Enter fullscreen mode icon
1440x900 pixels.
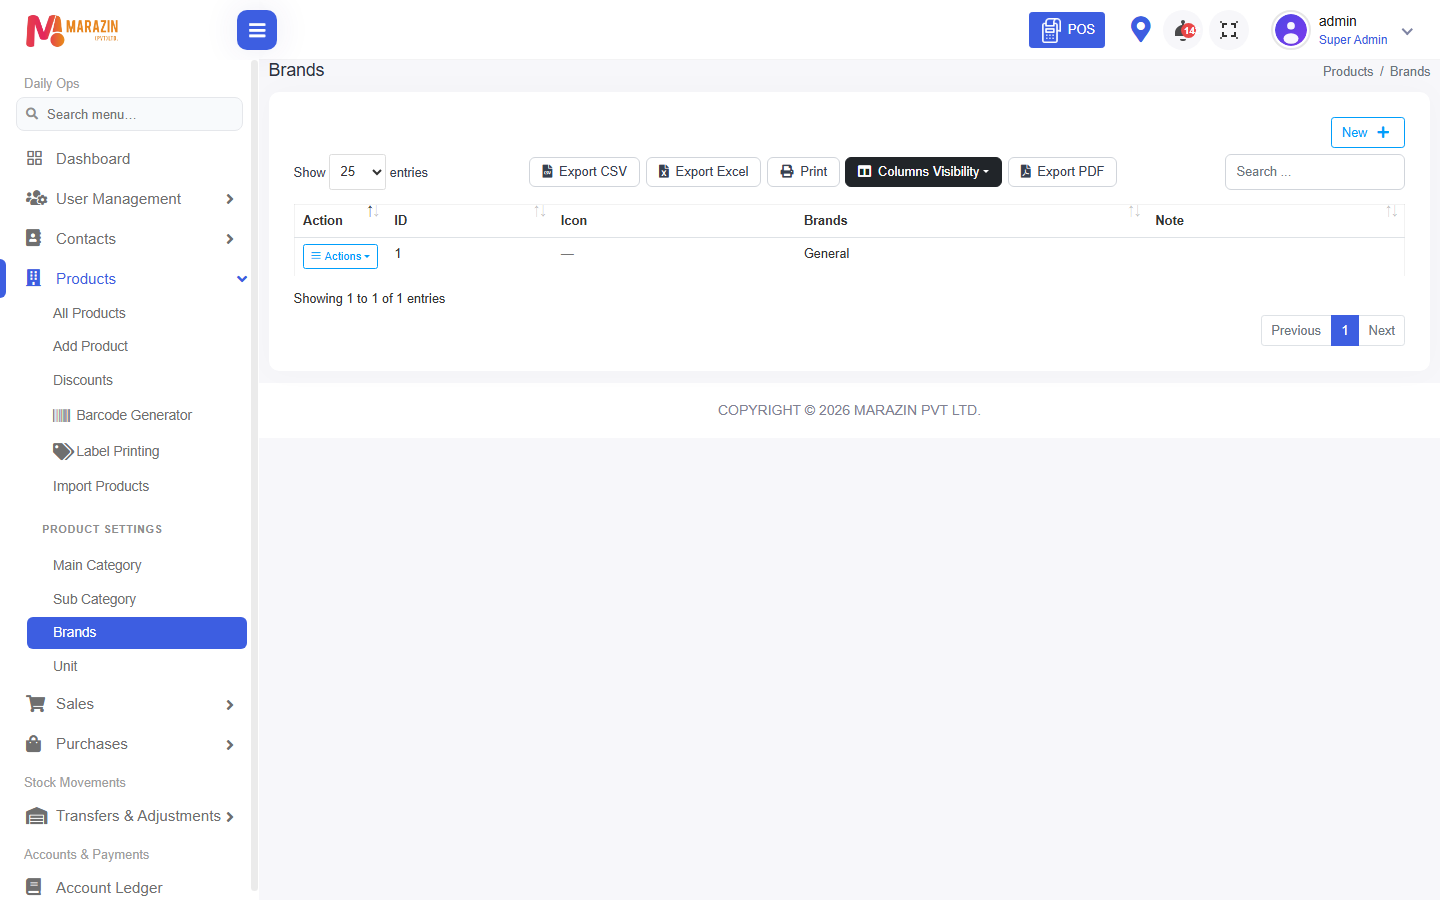pyautogui.click(x=1229, y=30)
